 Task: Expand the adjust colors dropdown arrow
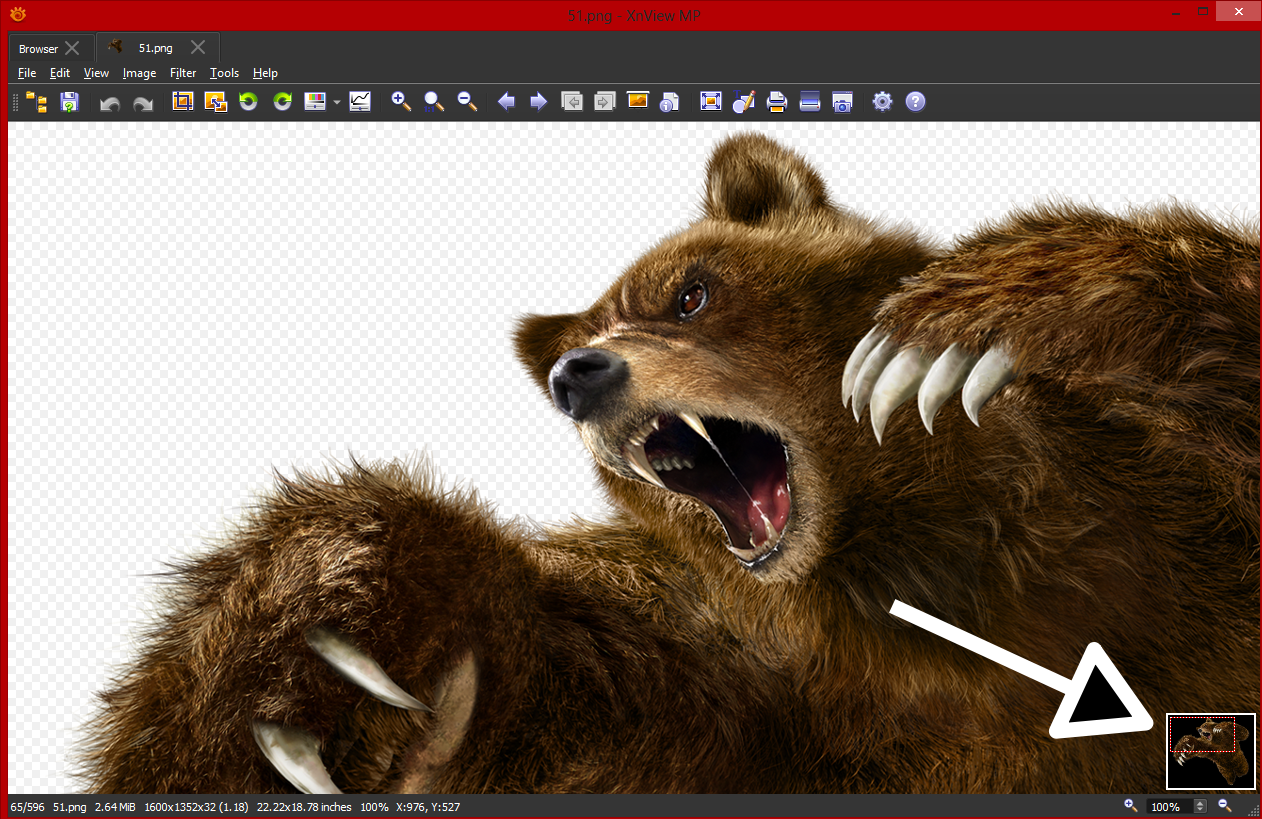click(337, 102)
